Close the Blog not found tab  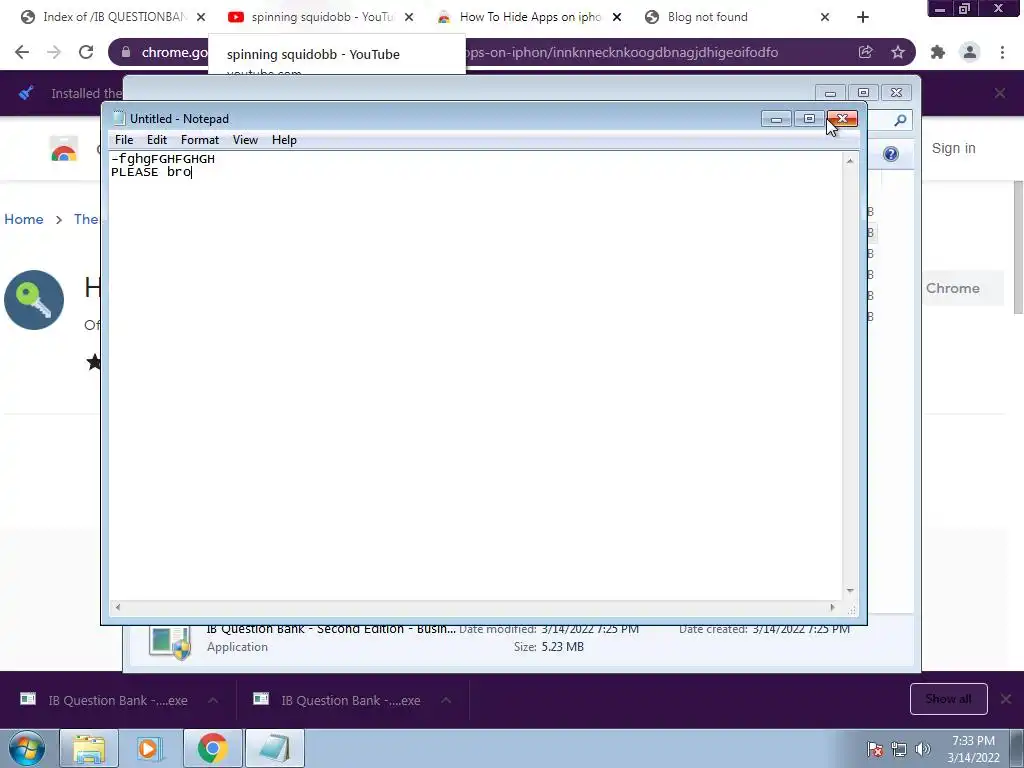(825, 17)
